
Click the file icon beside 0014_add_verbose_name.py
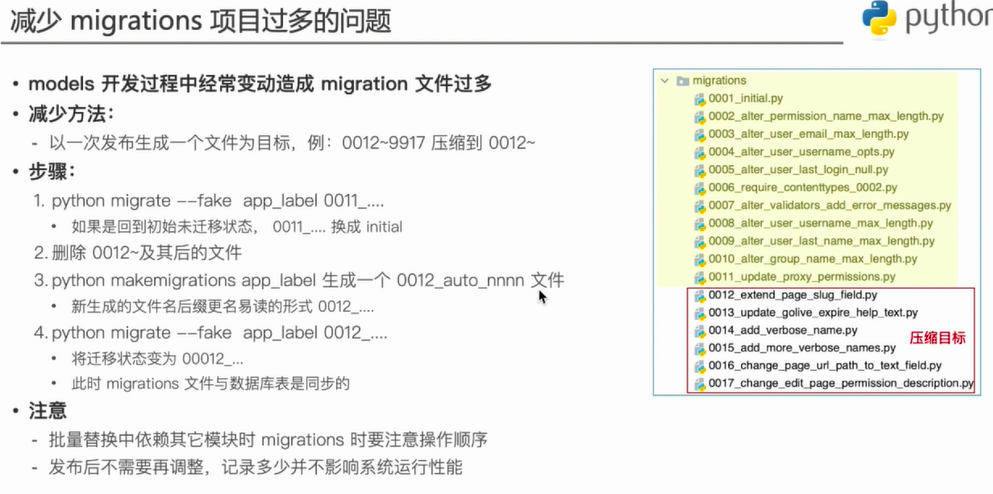tap(700, 331)
